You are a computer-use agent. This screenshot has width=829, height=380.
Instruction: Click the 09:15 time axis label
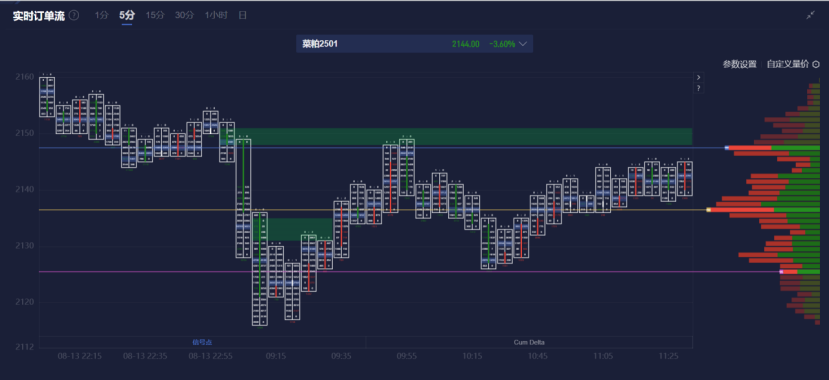point(276,357)
